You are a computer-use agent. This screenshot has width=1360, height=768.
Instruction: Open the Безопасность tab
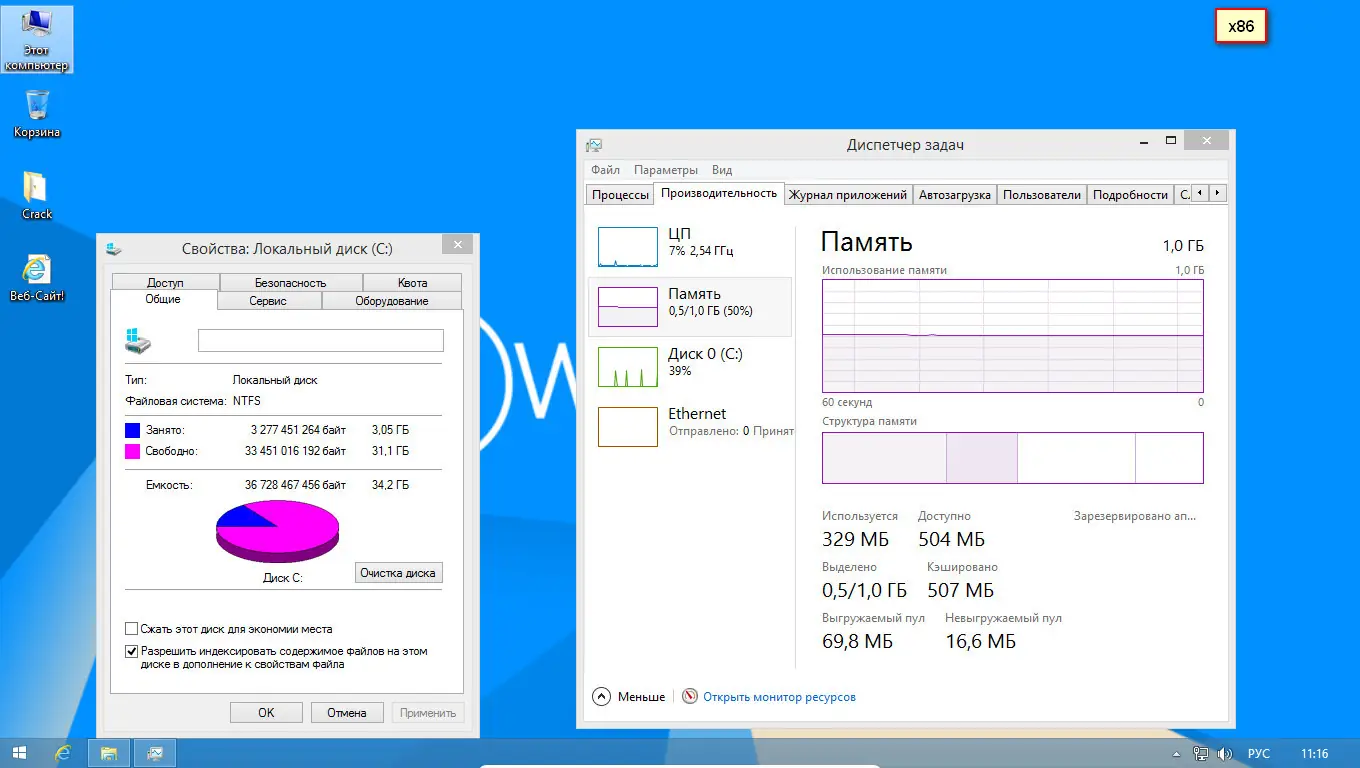tap(291, 283)
